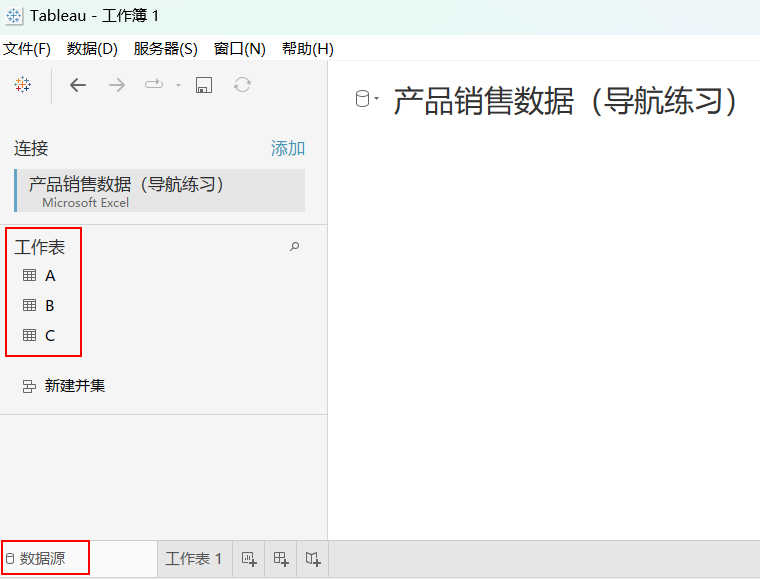Open the data source cylinder dropdown by the title
Screen dimensions: 760x579
tap(367, 99)
